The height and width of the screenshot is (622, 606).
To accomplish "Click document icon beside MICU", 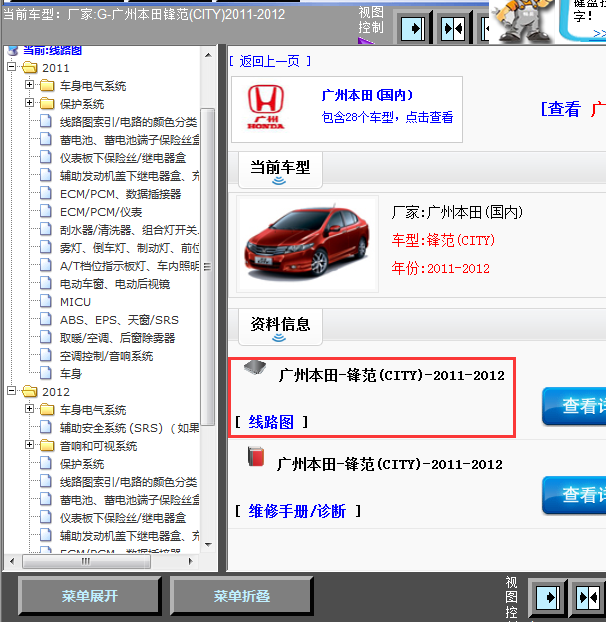I will pyautogui.click(x=46, y=301).
